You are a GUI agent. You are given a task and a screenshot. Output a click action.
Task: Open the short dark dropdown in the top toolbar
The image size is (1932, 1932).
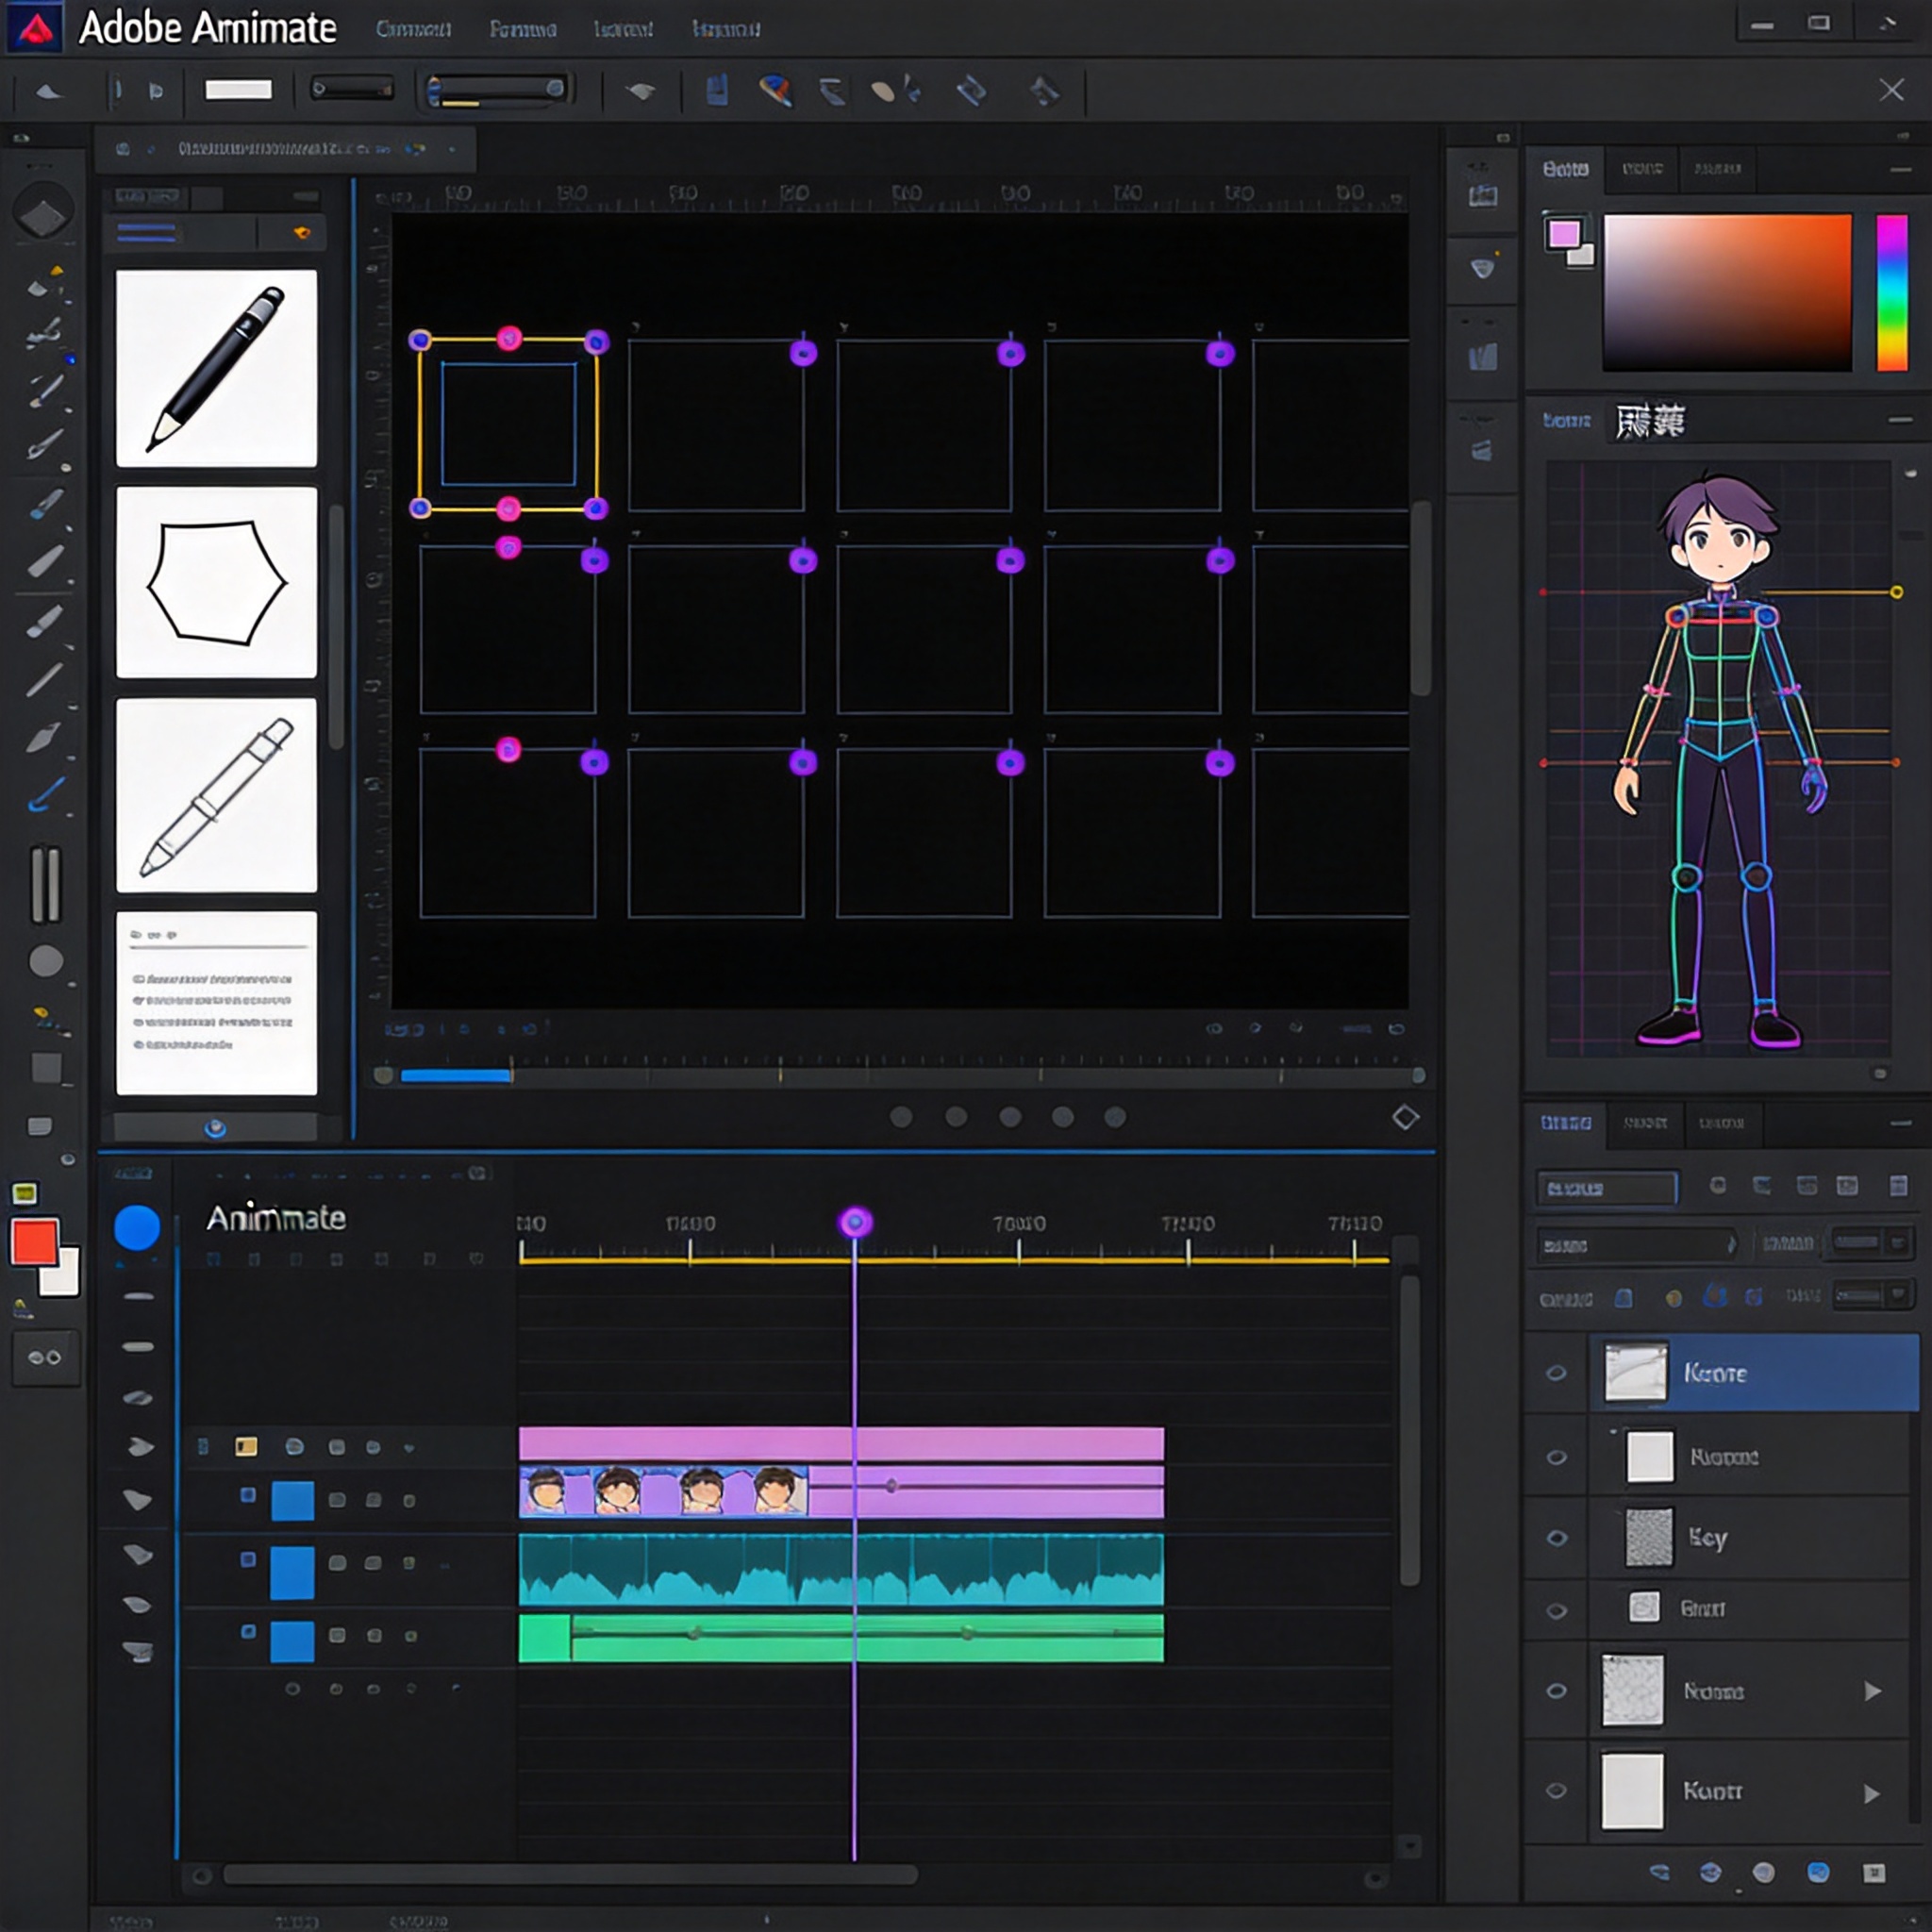pyautogui.click(x=352, y=90)
